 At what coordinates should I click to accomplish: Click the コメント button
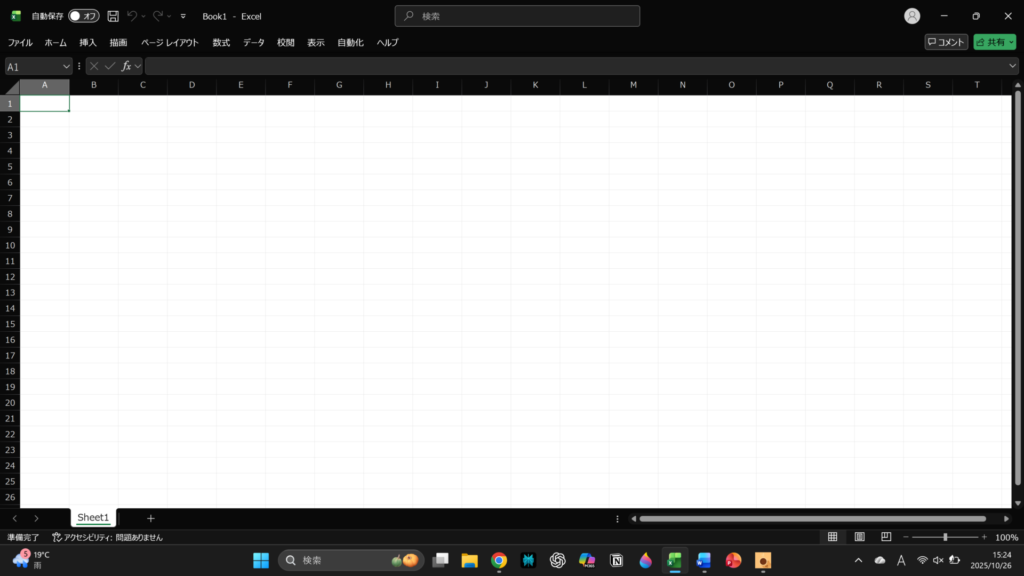pyautogui.click(x=945, y=42)
